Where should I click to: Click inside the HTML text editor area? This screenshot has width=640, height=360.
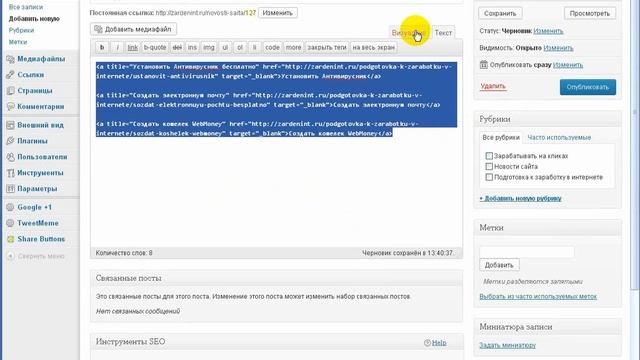(276, 152)
